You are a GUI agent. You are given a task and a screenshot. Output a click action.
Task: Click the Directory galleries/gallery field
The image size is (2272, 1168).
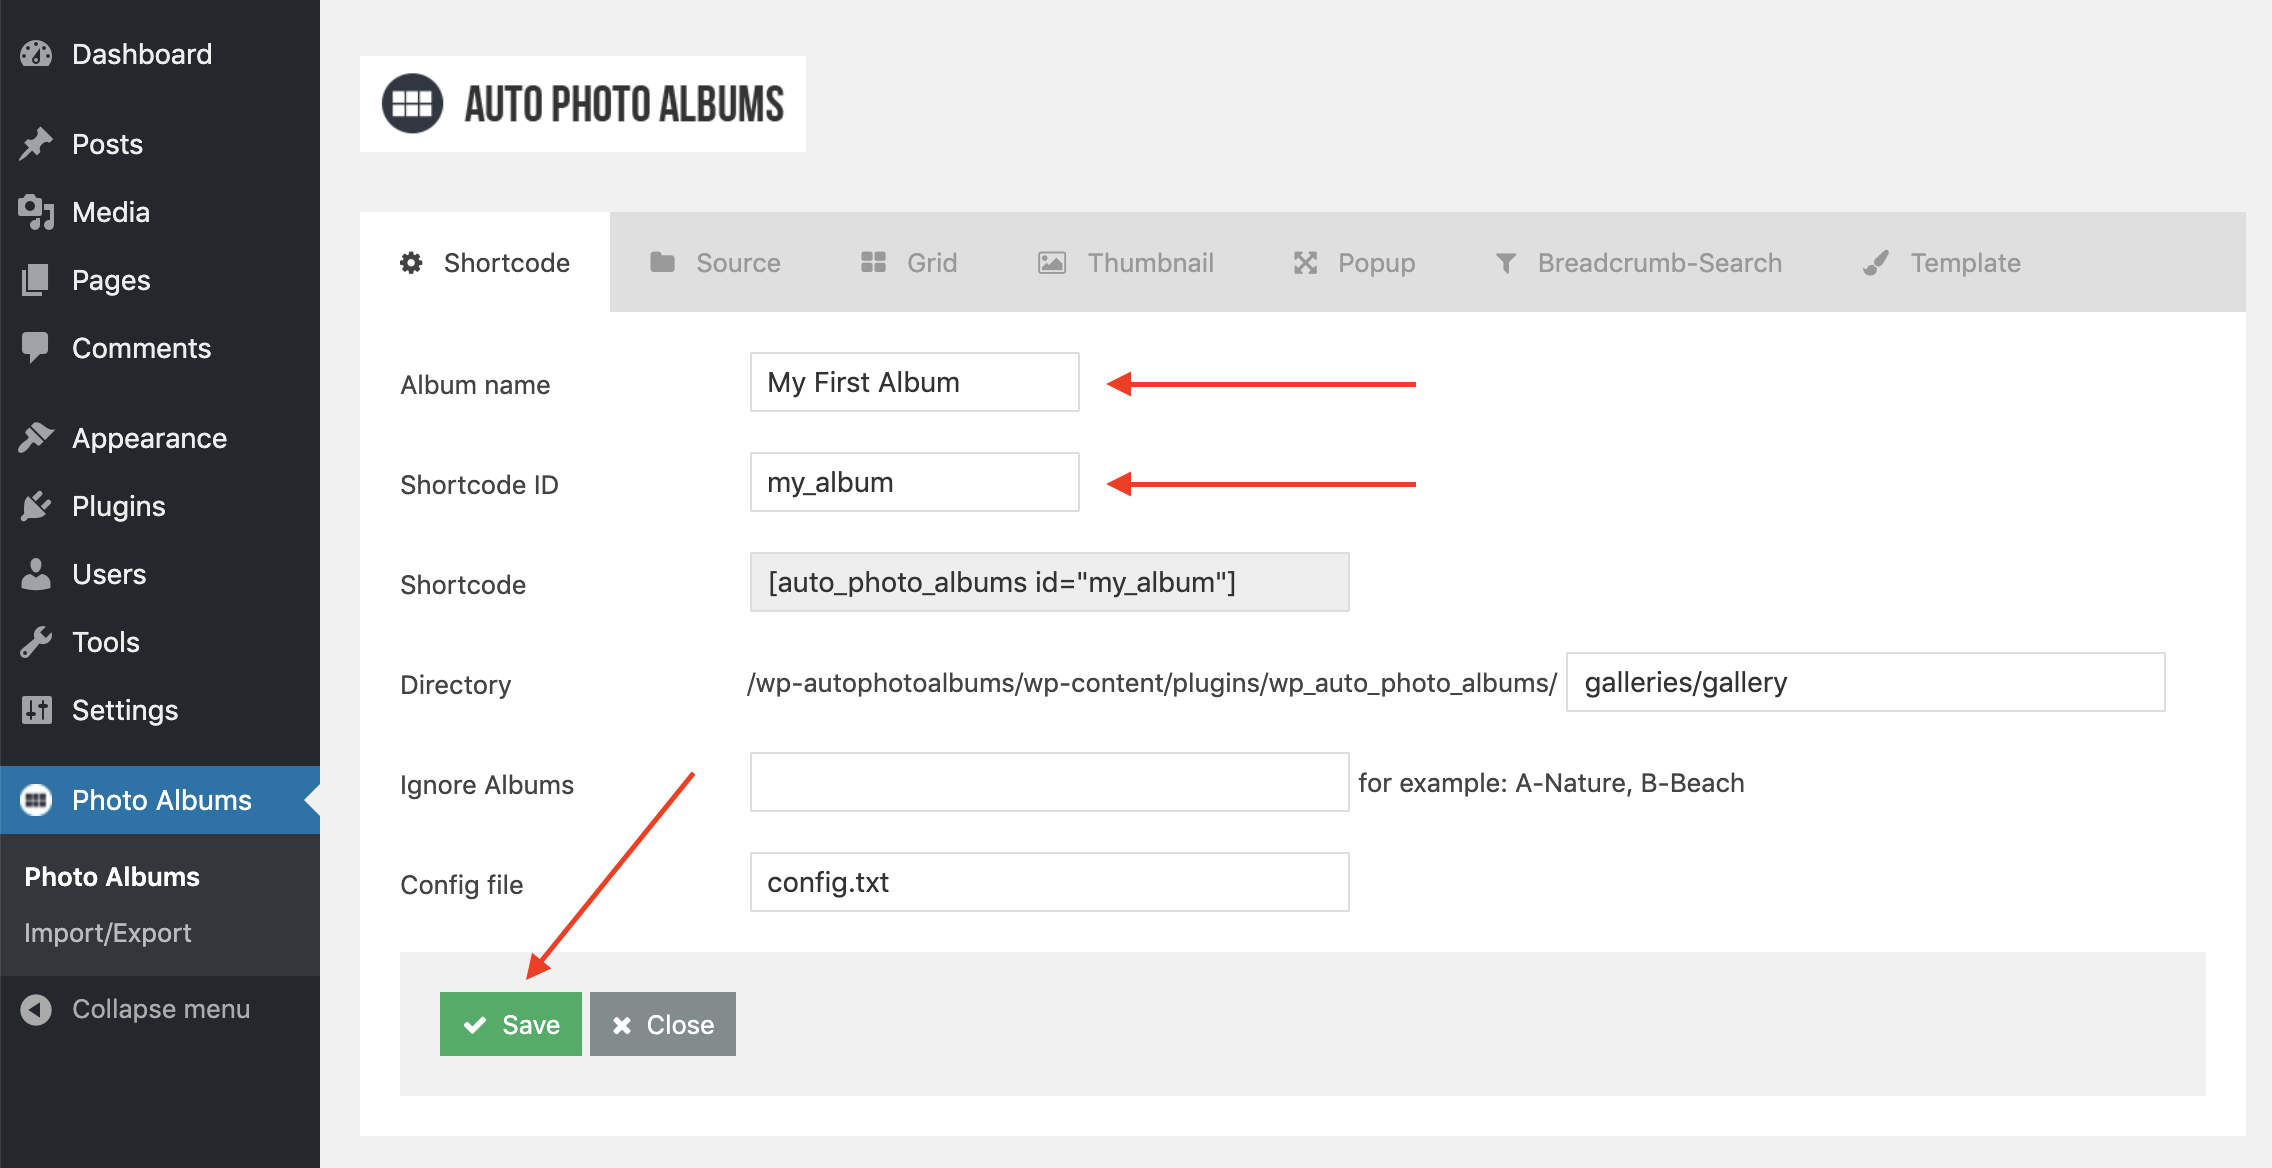(x=1866, y=682)
